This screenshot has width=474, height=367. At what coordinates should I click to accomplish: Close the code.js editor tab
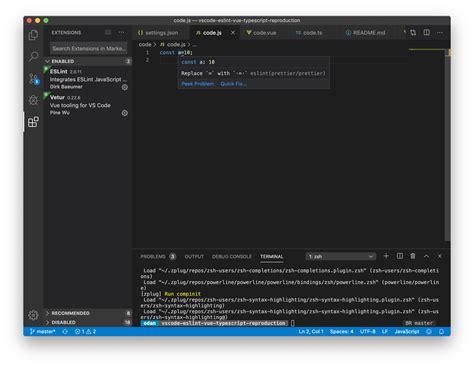233,33
